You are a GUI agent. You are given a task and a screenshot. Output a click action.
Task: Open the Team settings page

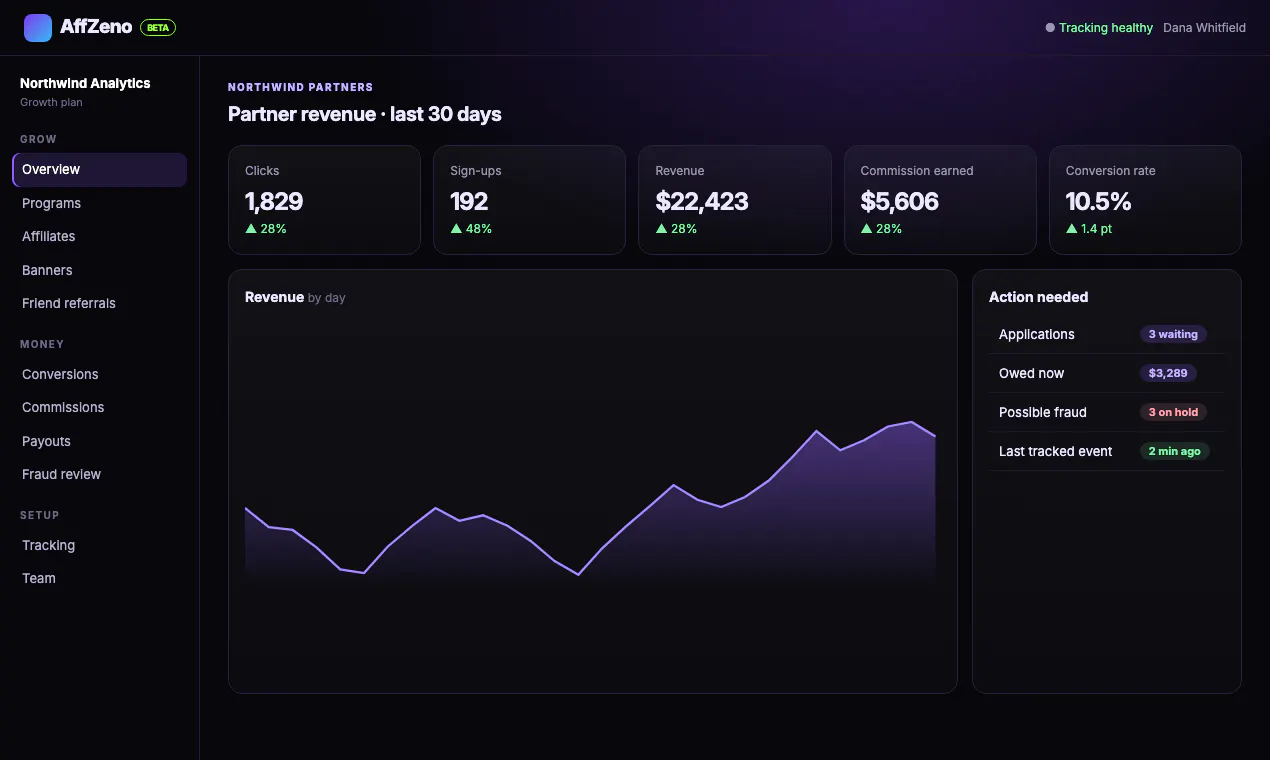pos(99,578)
